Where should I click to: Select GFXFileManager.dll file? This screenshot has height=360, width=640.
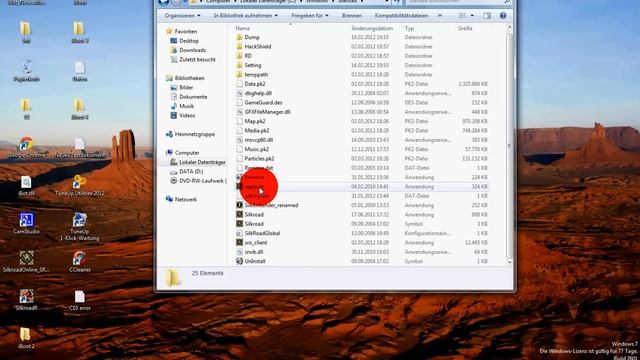click(x=267, y=112)
